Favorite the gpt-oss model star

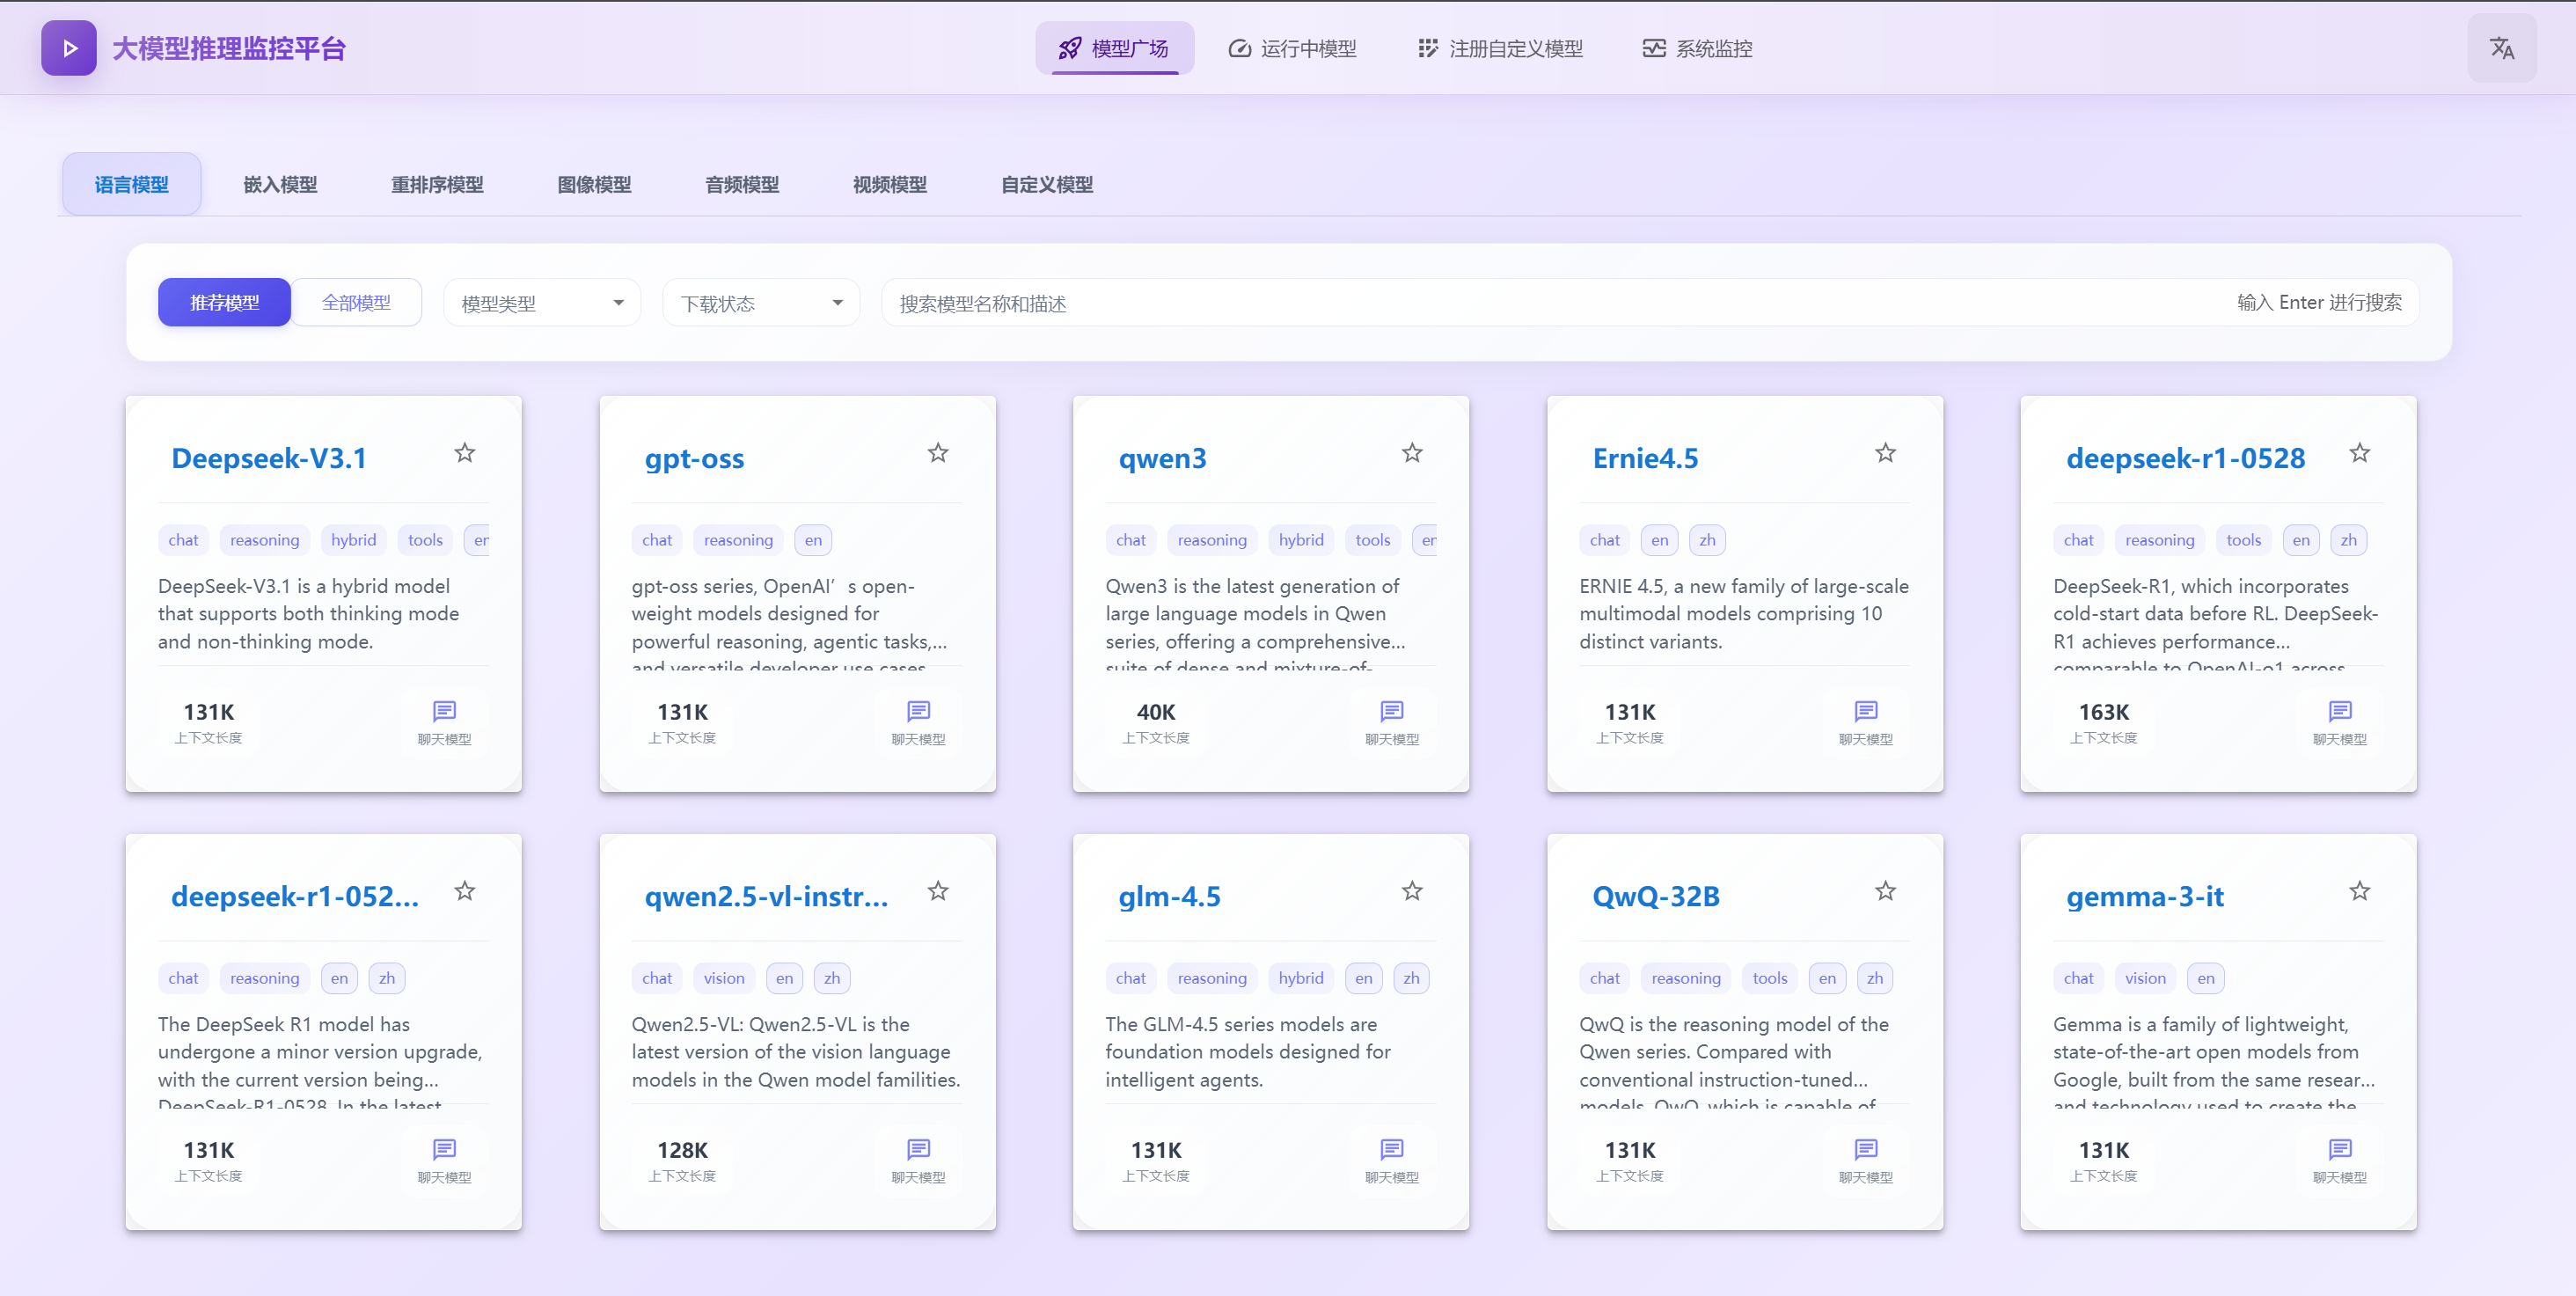pyautogui.click(x=937, y=453)
